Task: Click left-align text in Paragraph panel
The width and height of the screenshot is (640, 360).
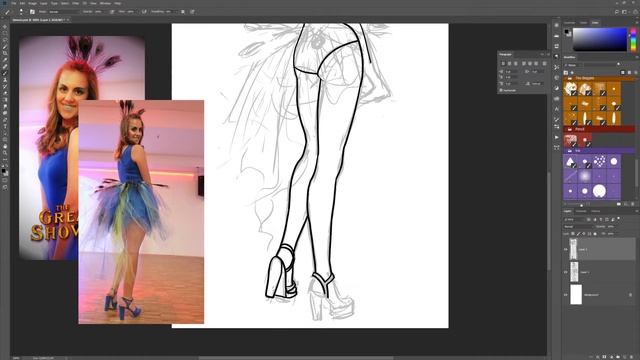Action: pyautogui.click(x=503, y=64)
